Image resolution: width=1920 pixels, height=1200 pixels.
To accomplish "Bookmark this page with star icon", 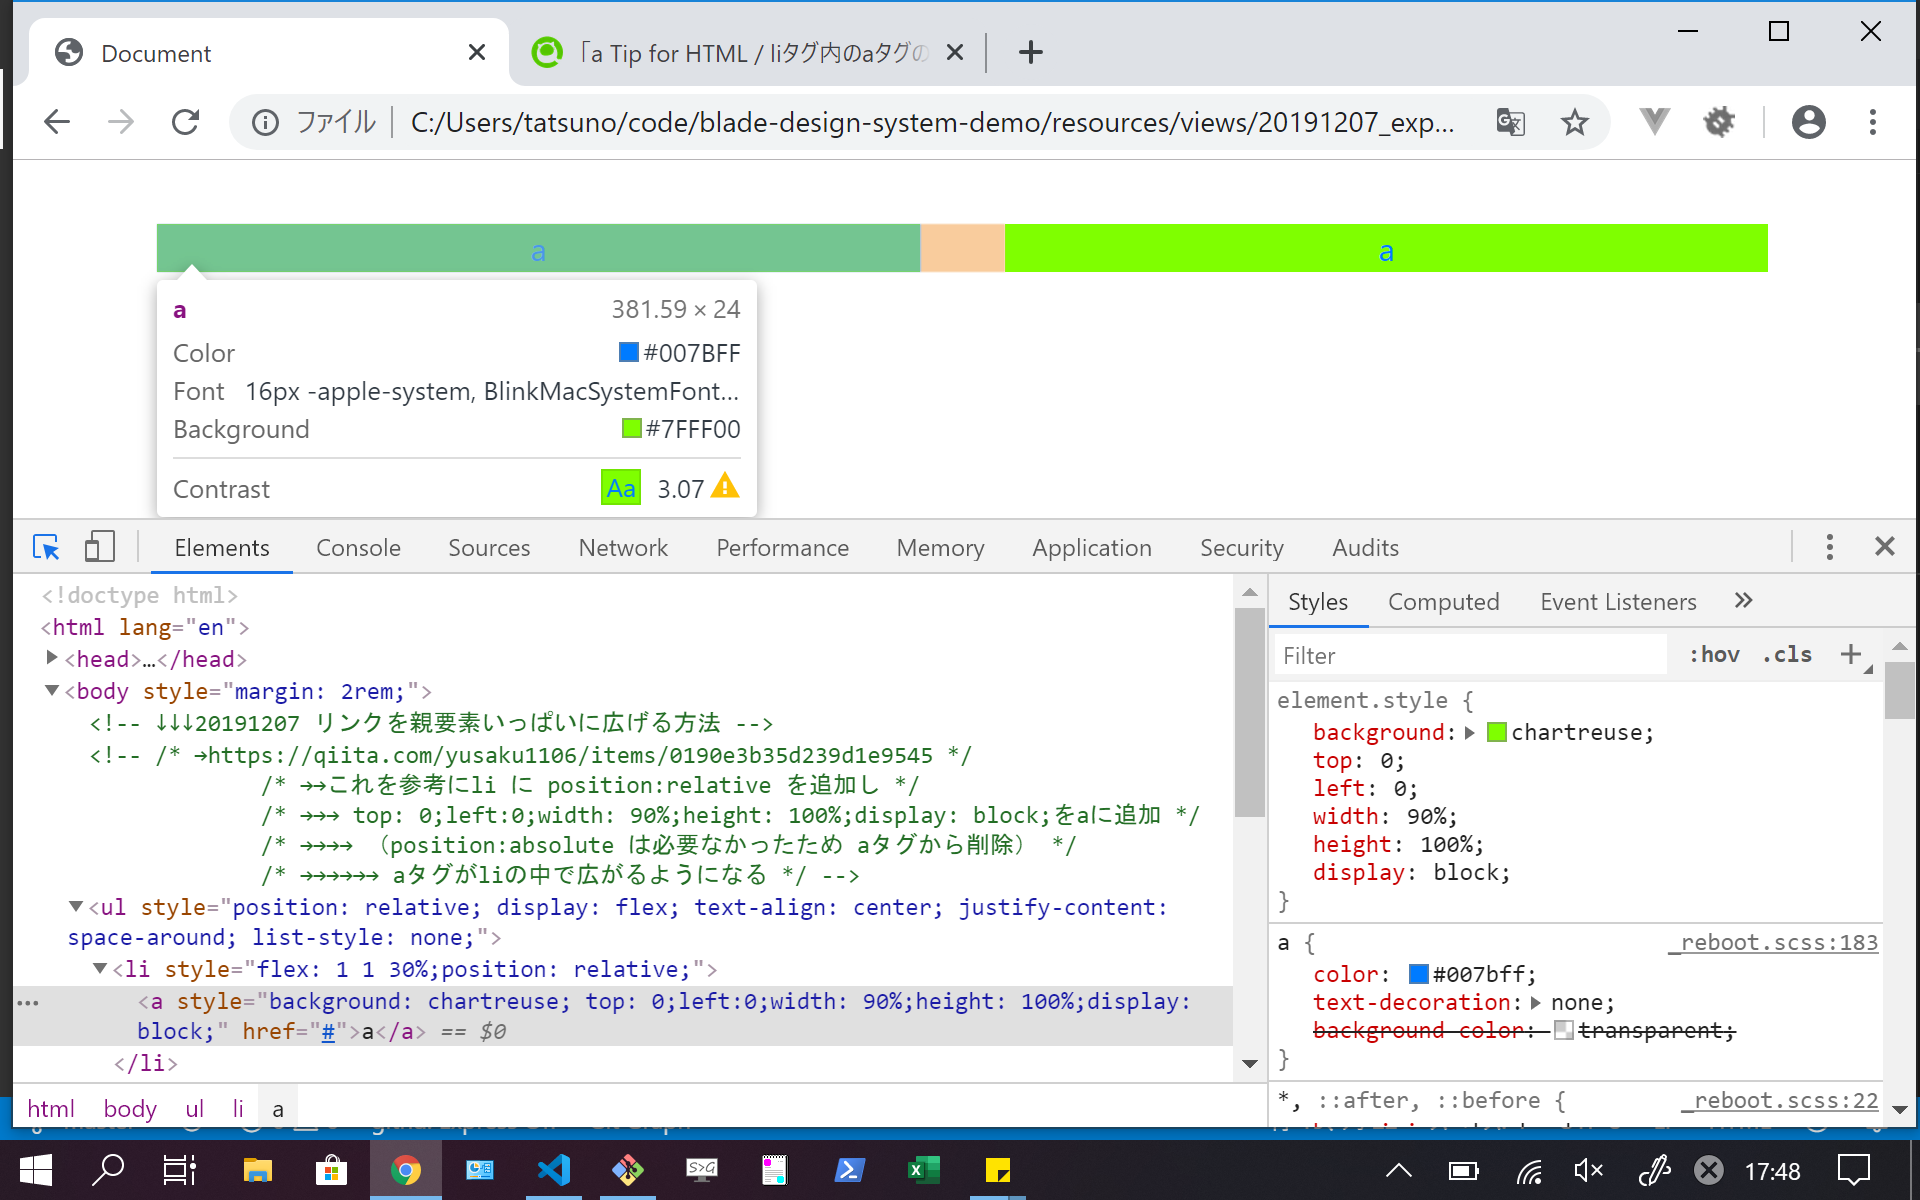I will pyautogui.click(x=1574, y=122).
